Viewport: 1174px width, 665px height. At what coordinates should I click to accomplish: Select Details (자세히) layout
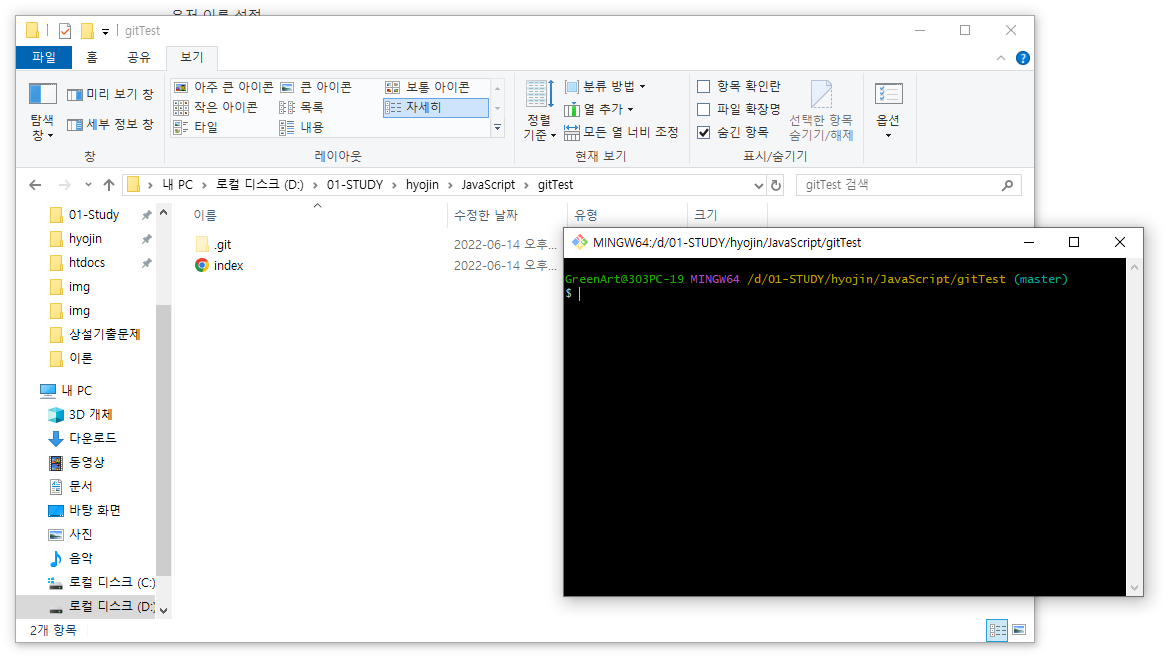(x=435, y=108)
